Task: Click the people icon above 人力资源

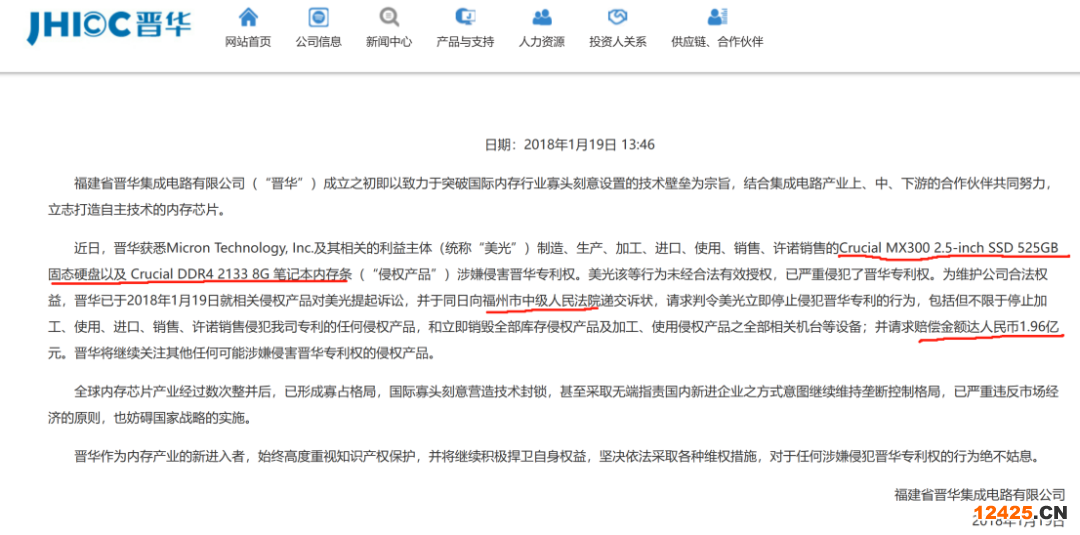Action: click(x=542, y=17)
